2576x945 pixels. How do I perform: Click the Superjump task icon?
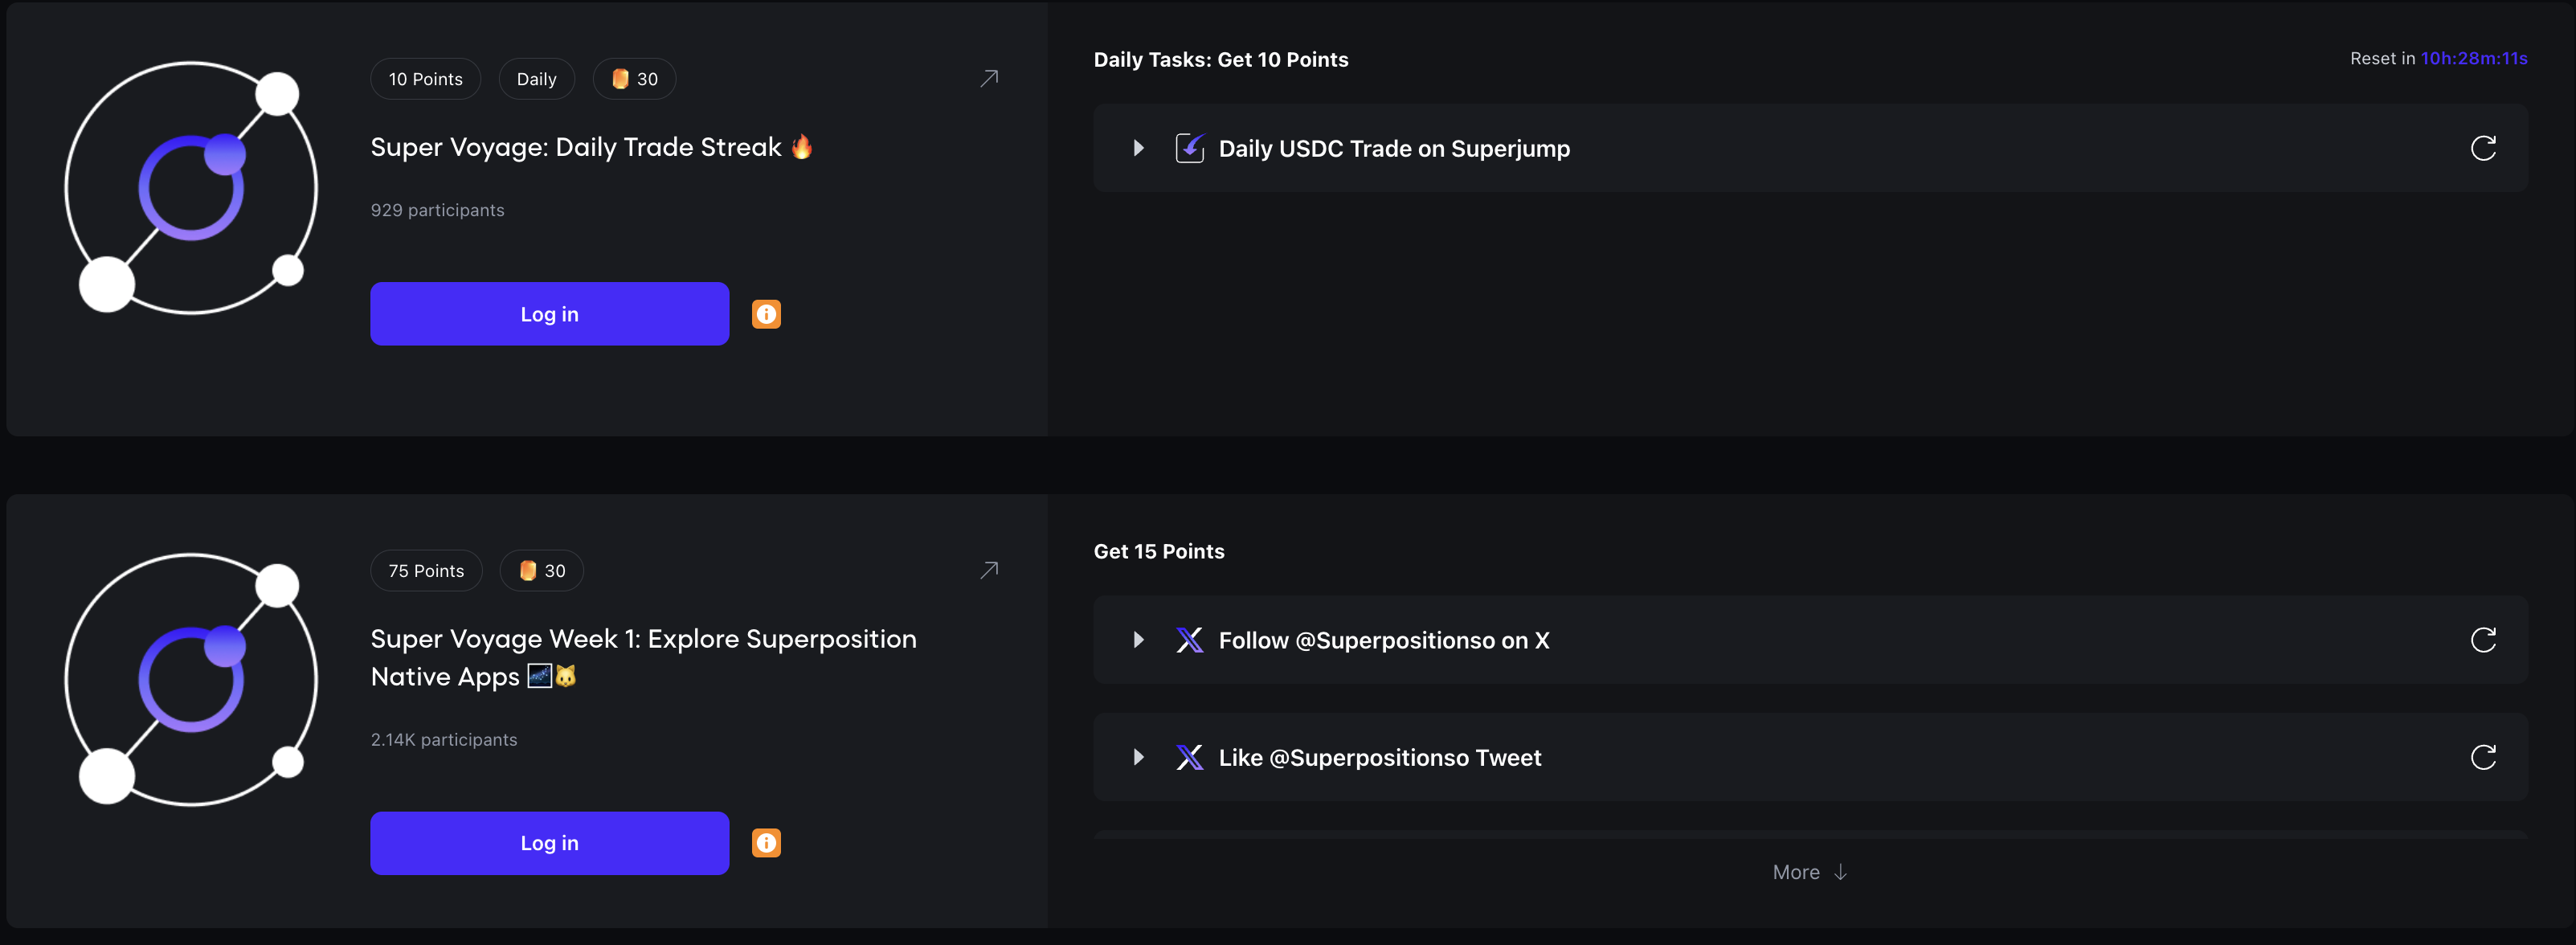[x=1189, y=148]
